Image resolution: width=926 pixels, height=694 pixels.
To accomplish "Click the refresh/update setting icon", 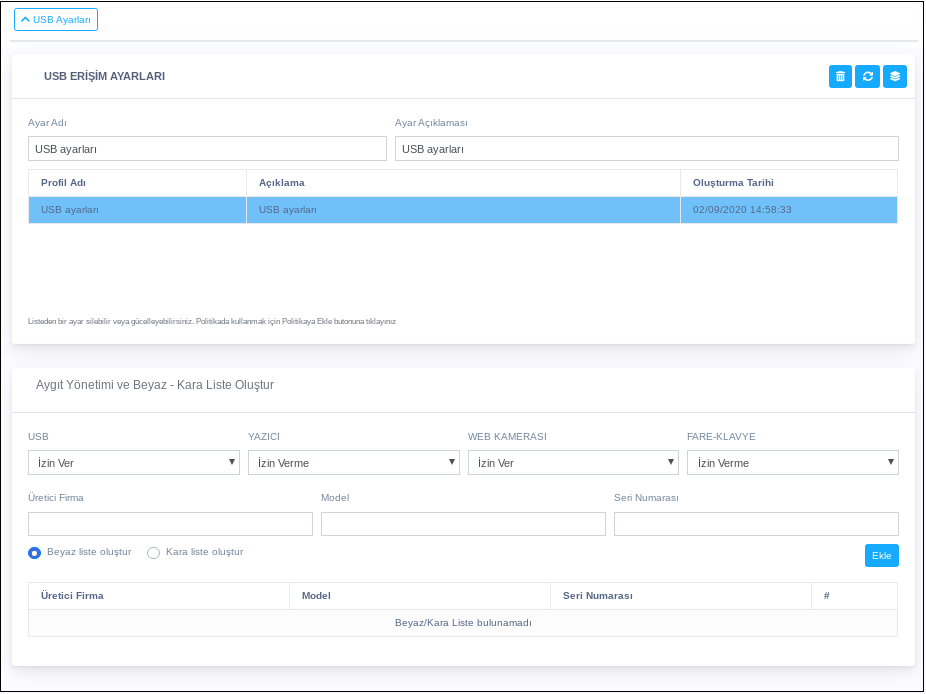I will (868, 76).
